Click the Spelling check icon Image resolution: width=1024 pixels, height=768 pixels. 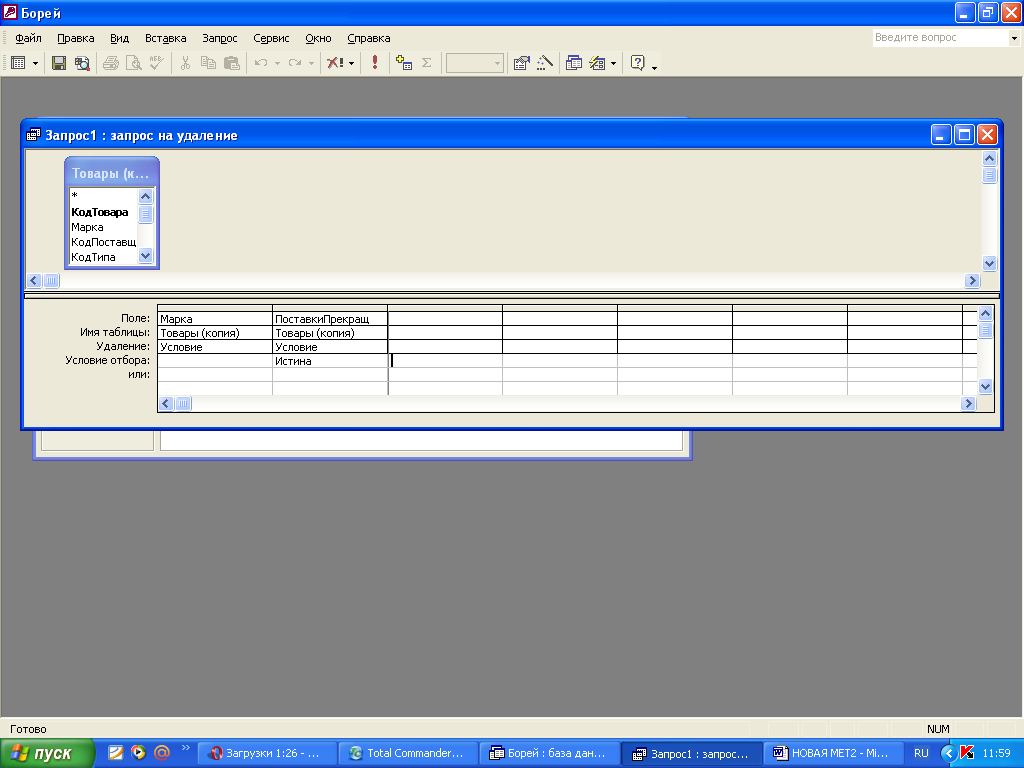coord(156,63)
